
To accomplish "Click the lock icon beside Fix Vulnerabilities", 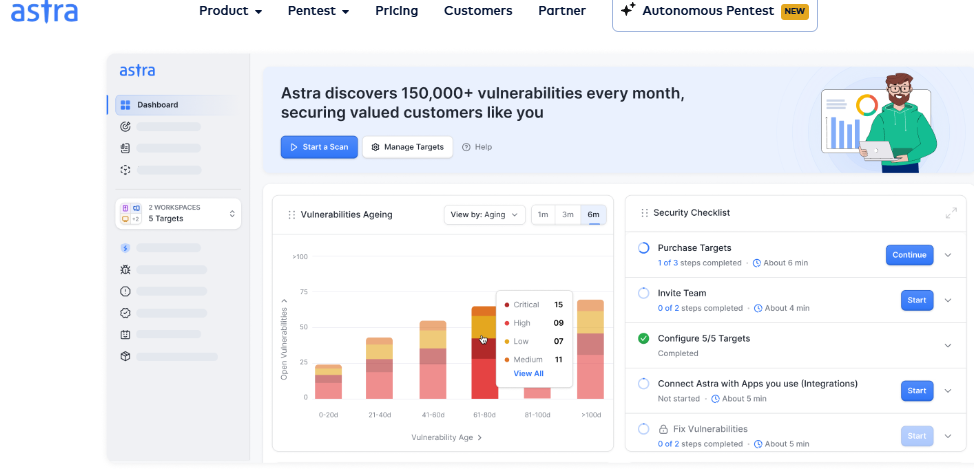I will pos(663,429).
